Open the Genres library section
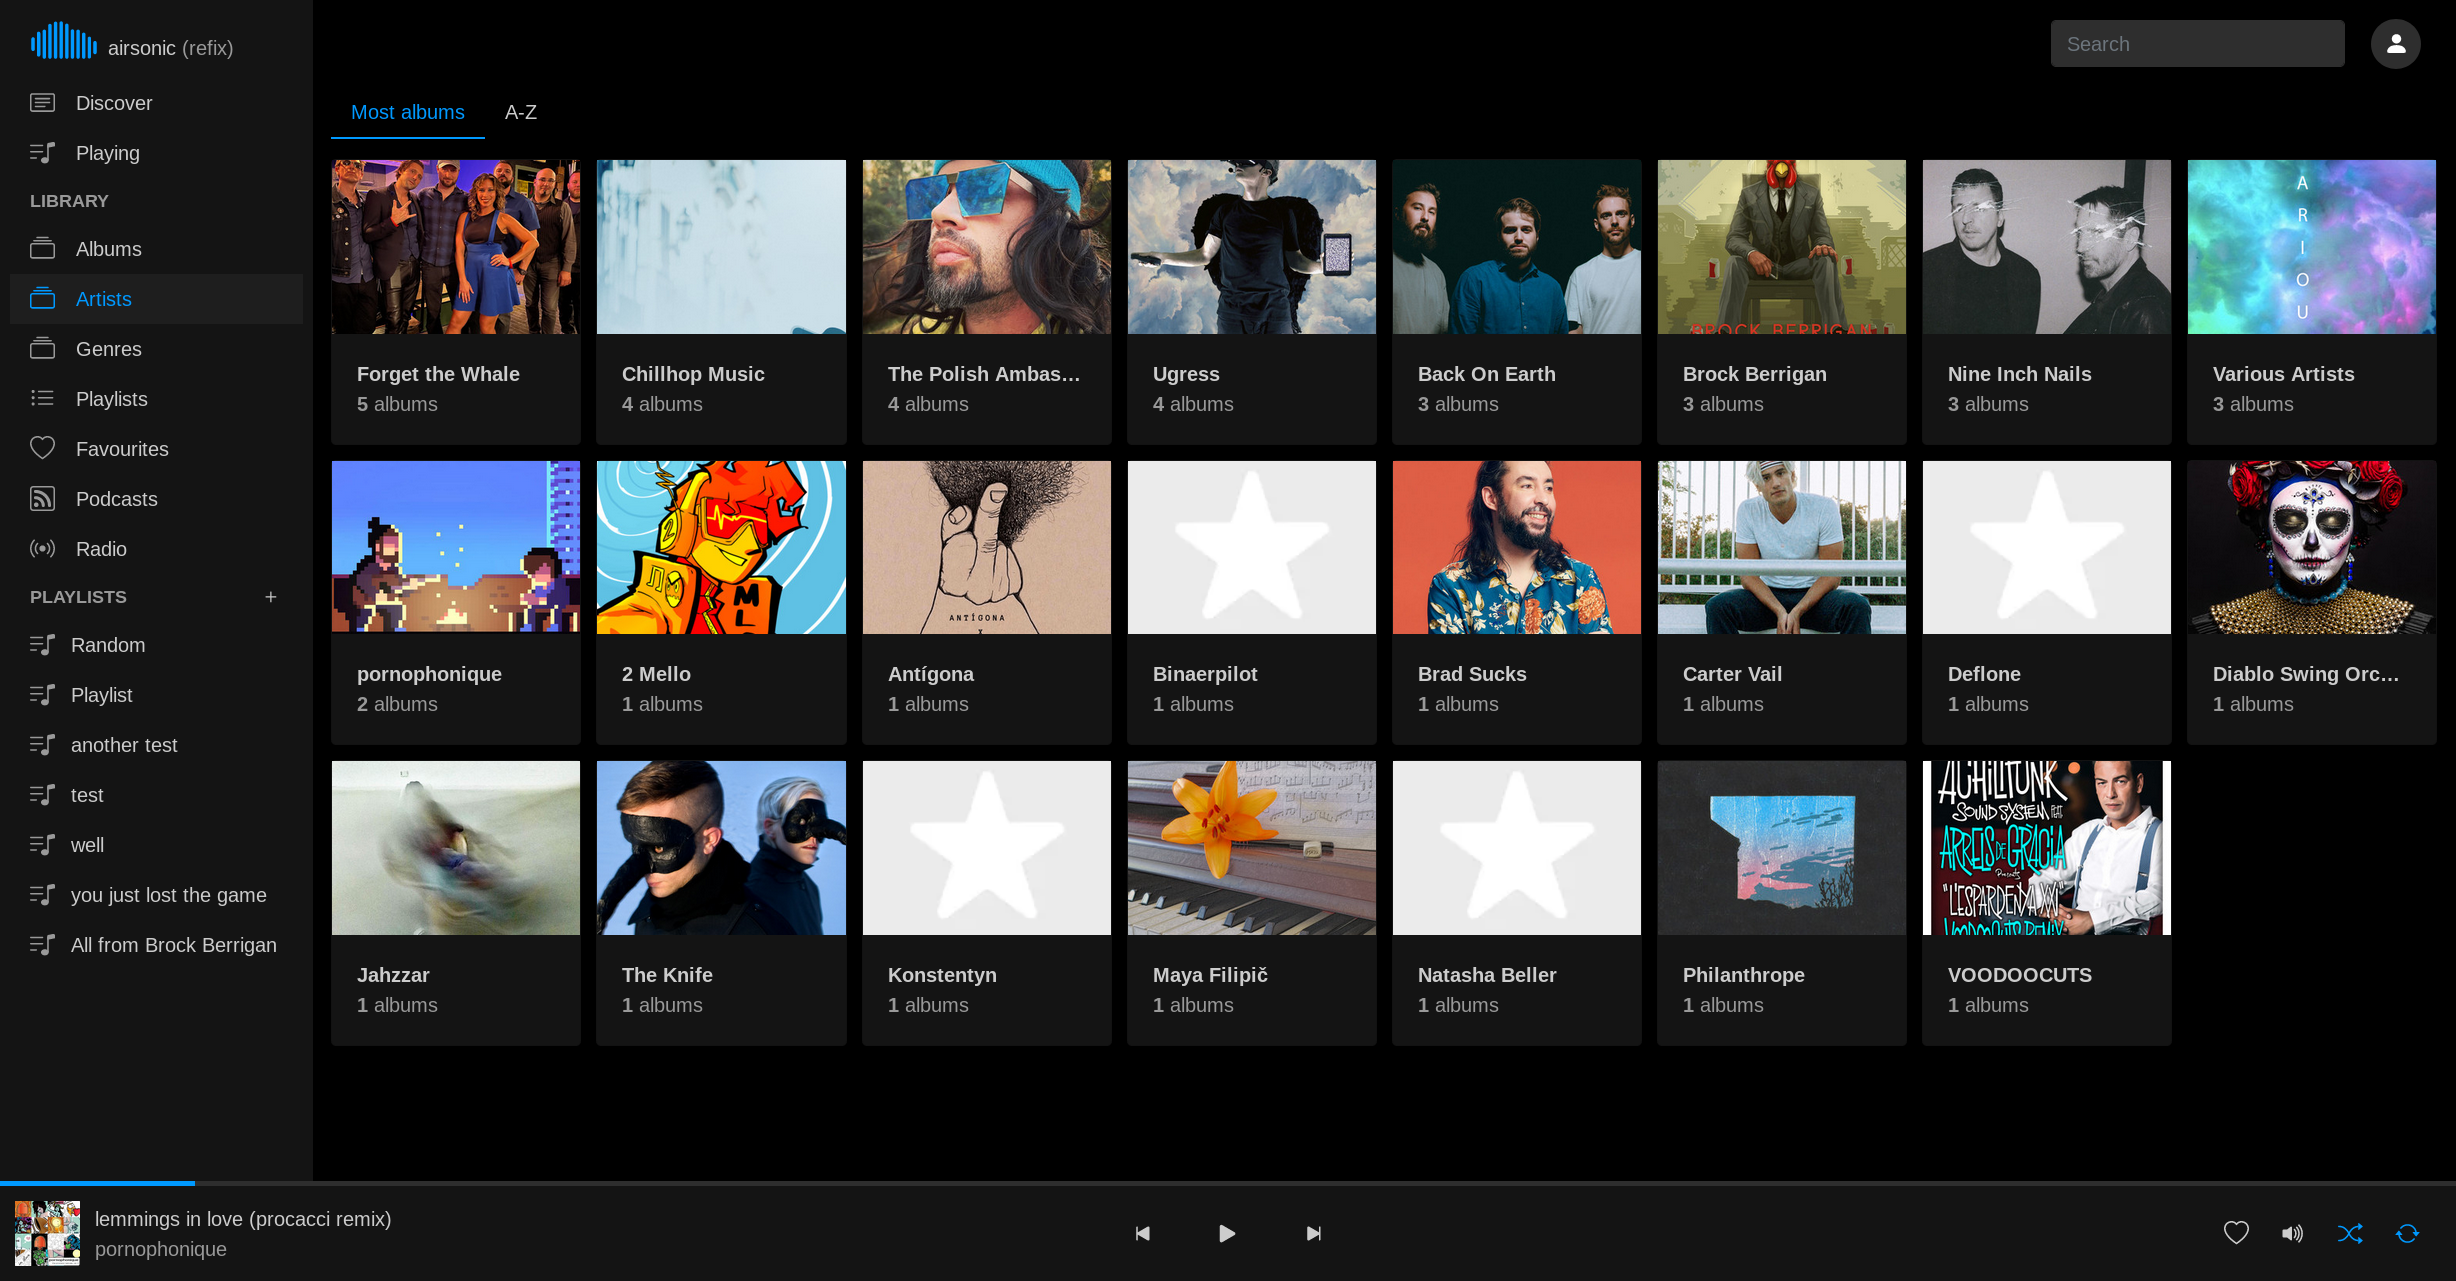Screen dimensions: 2456x1281 click(x=108, y=349)
